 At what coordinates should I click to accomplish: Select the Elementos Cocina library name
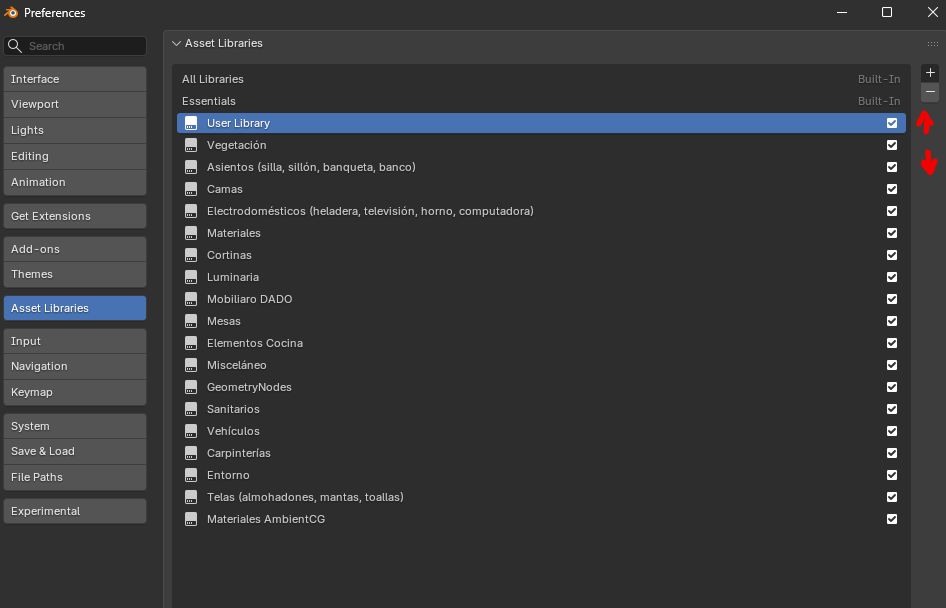(255, 343)
